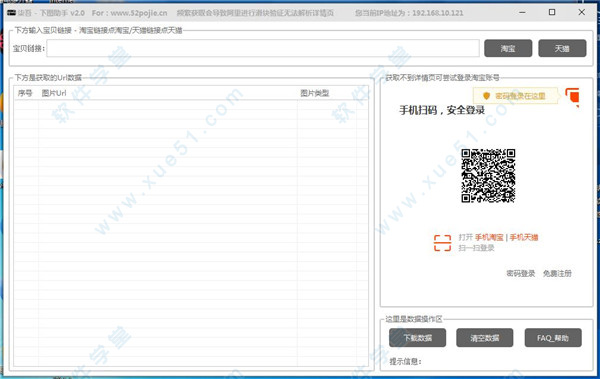Click the 下载数据 button

coord(417,338)
